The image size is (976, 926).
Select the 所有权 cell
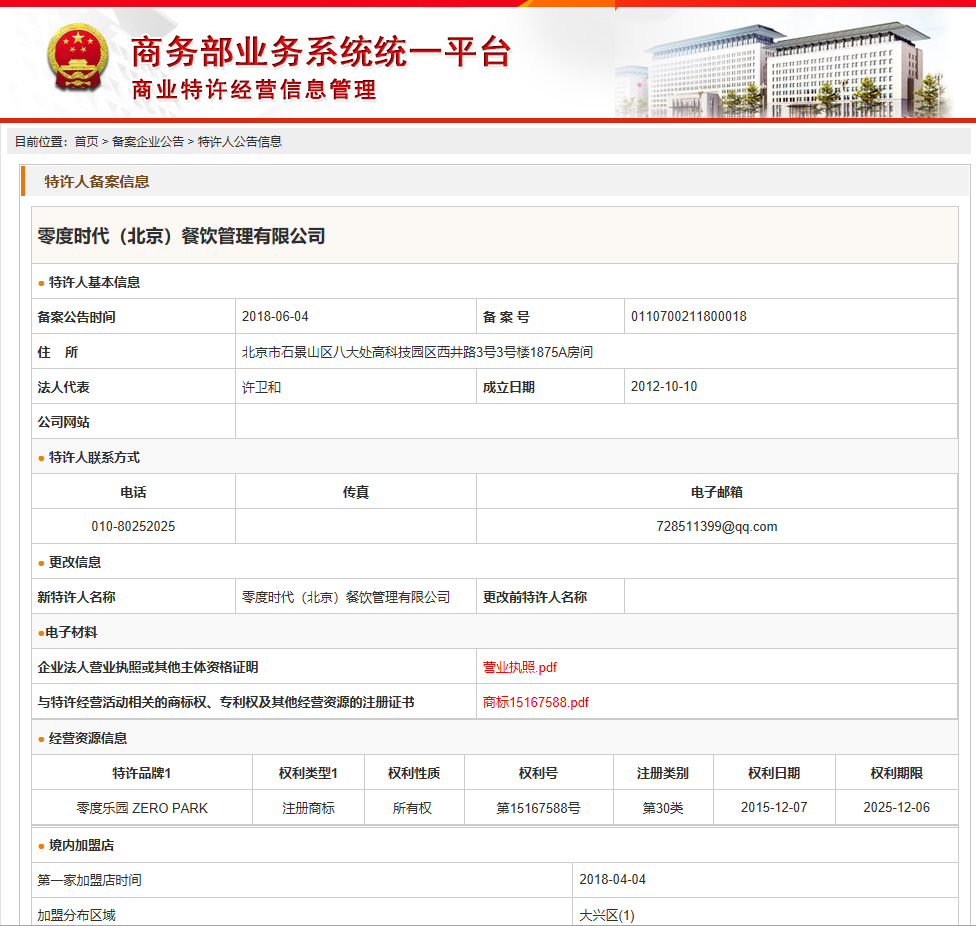412,808
